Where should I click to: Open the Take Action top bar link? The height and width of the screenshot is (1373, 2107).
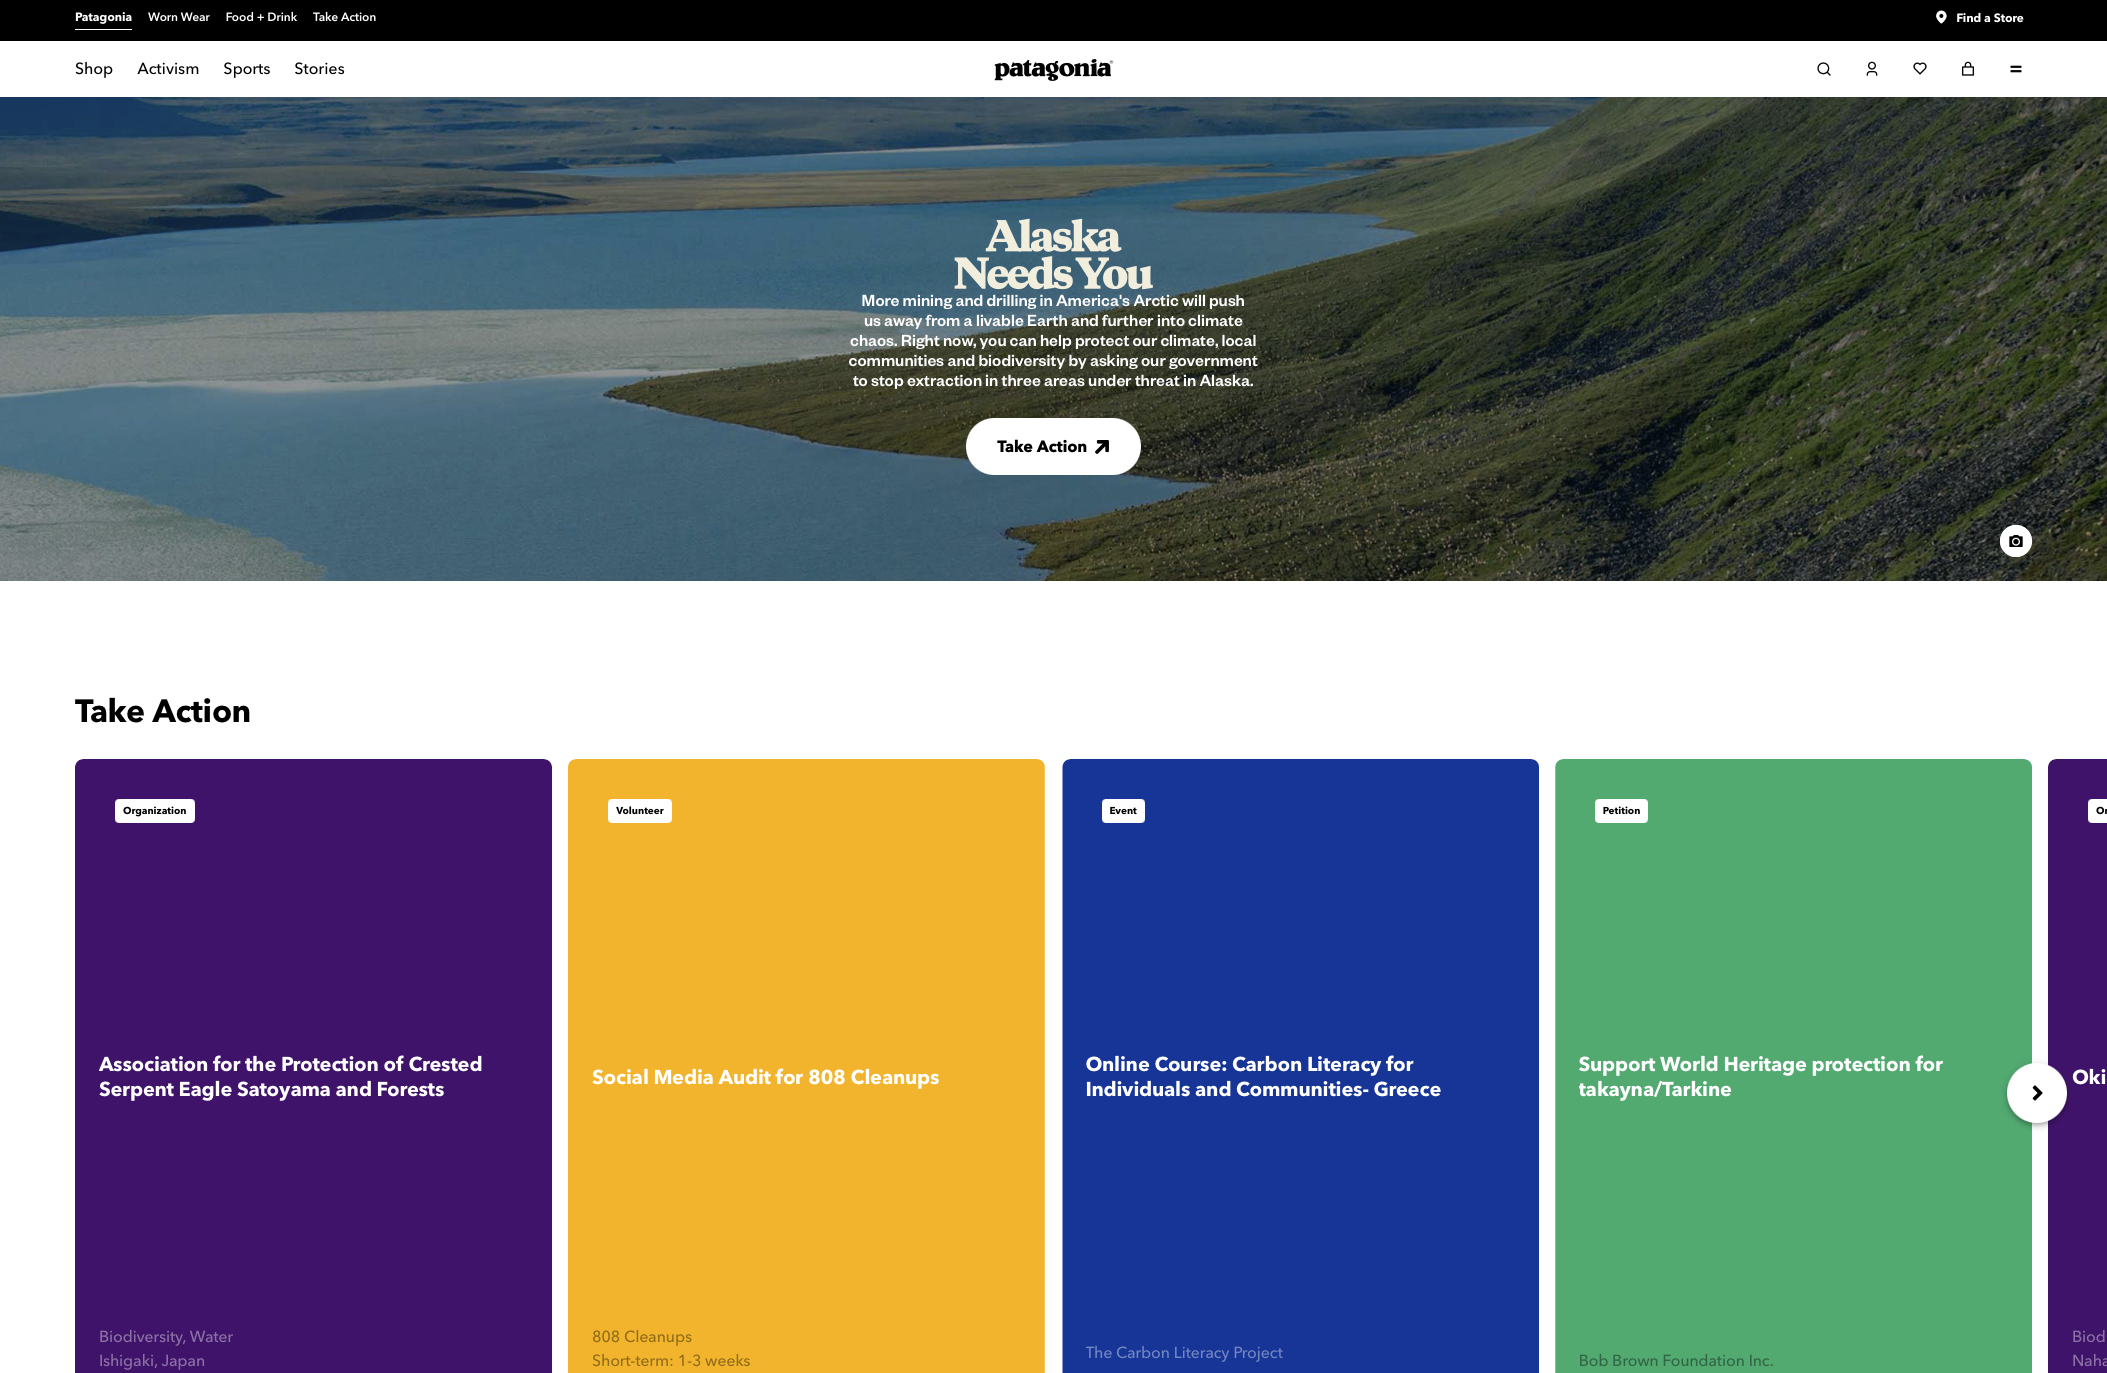pyautogui.click(x=344, y=17)
